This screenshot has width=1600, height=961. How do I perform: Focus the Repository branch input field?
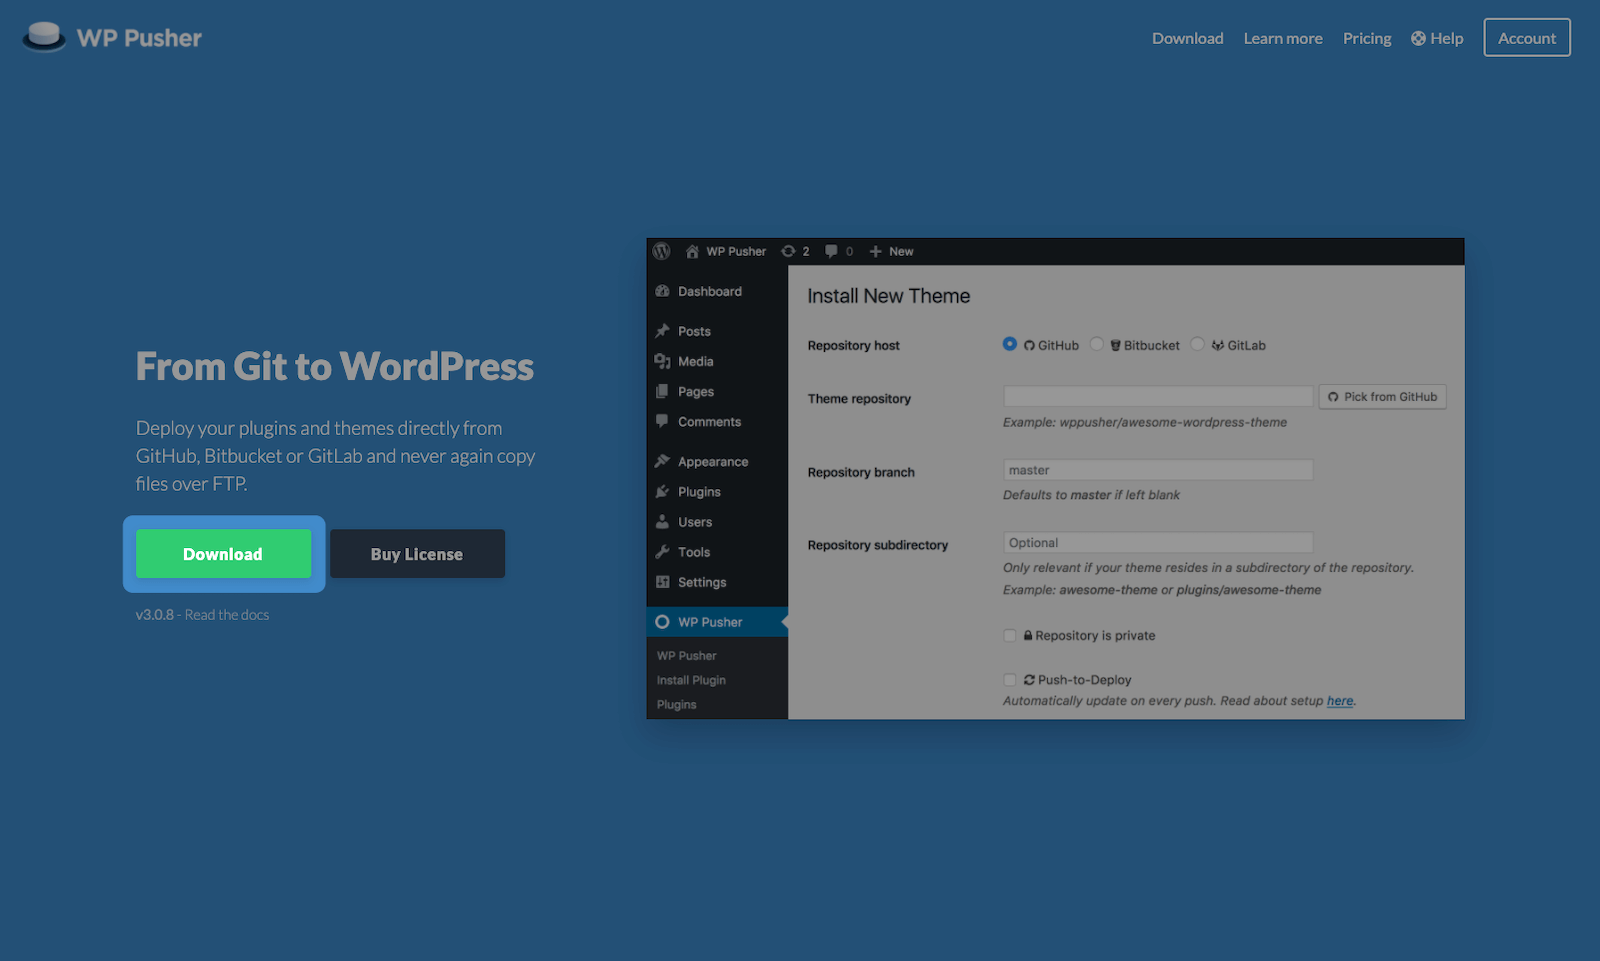tap(1158, 470)
